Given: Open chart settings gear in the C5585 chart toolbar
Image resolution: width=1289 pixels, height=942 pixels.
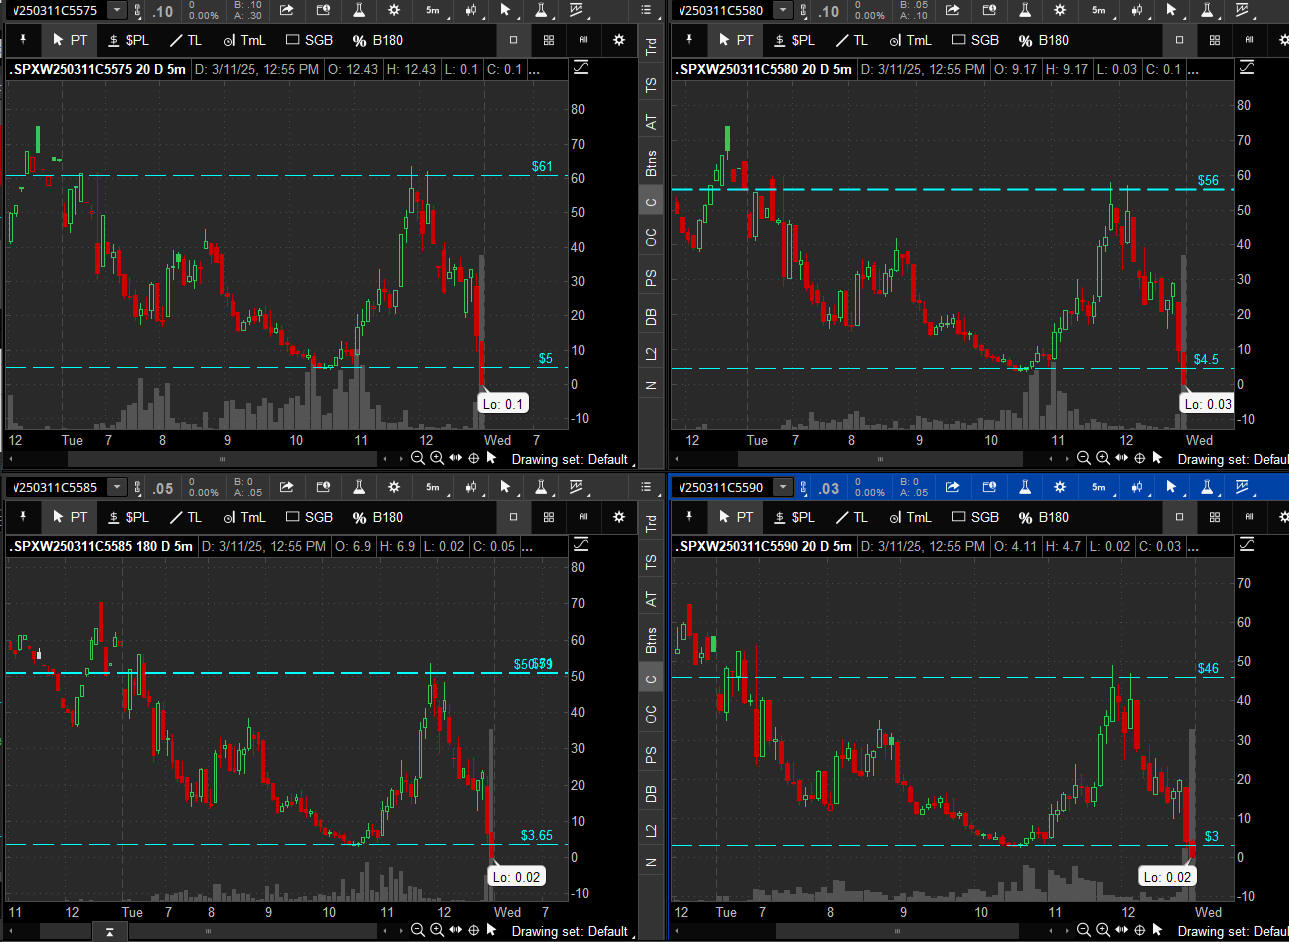Looking at the screenshot, I should (394, 488).
